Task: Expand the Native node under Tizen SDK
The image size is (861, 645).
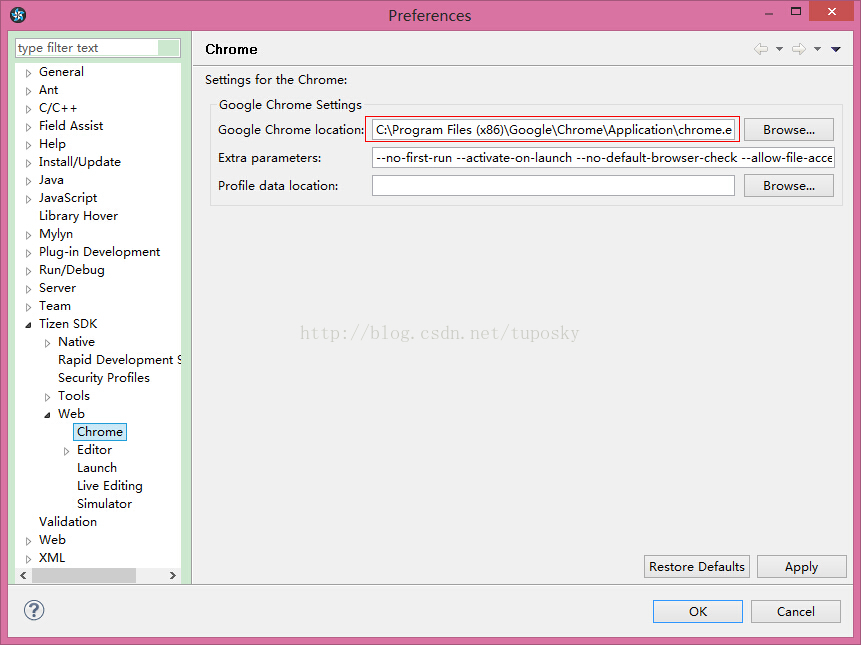Action: click(48, 343)
